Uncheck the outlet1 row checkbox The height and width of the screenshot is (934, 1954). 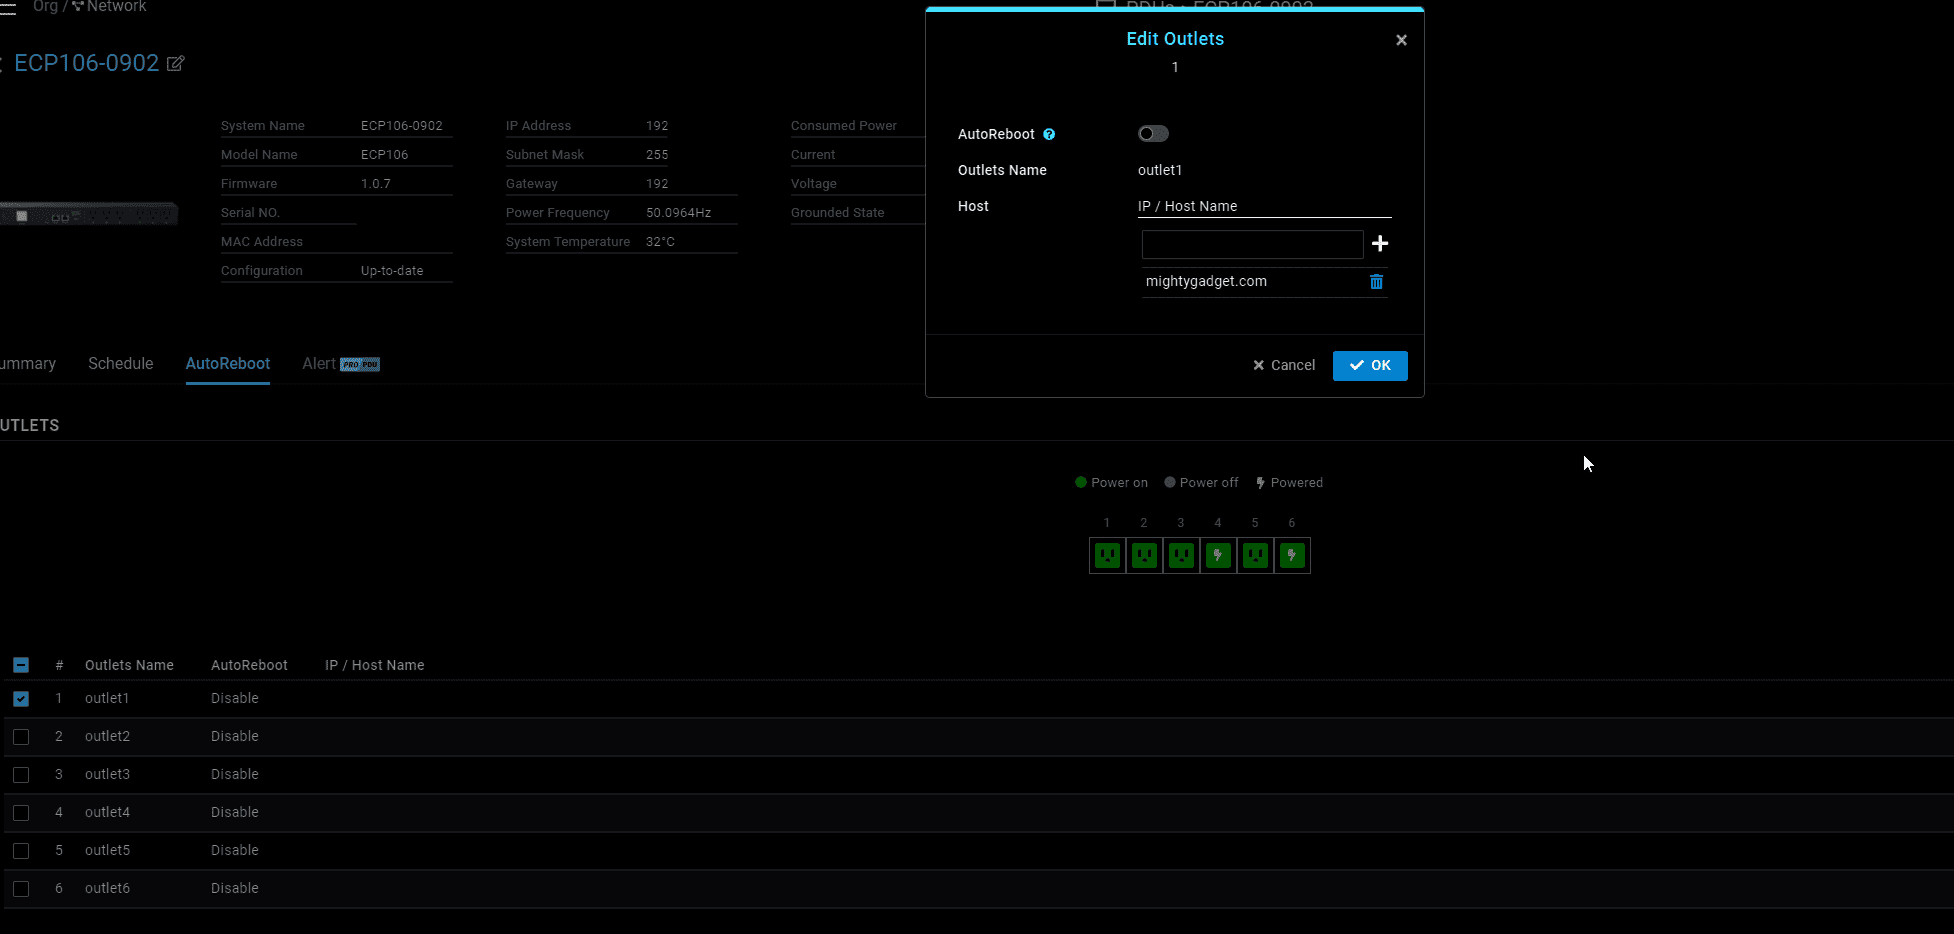pyautogui.click(x=21, y=699)
